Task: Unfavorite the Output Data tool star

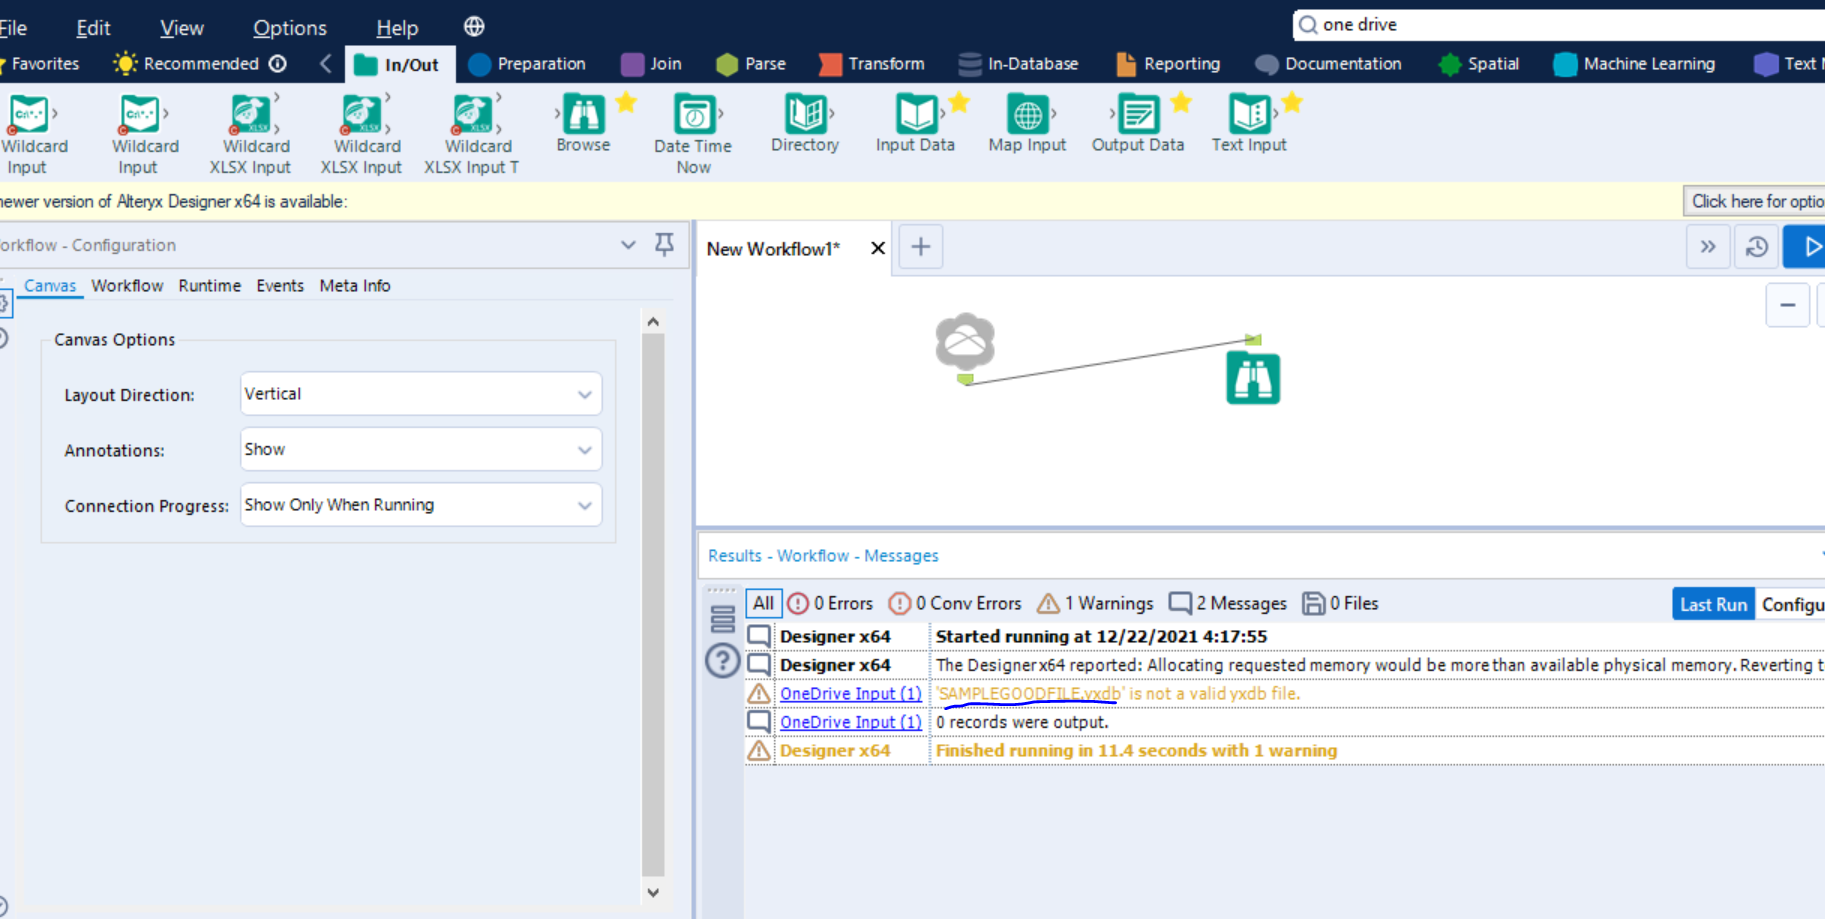Action: (1181, 102)
